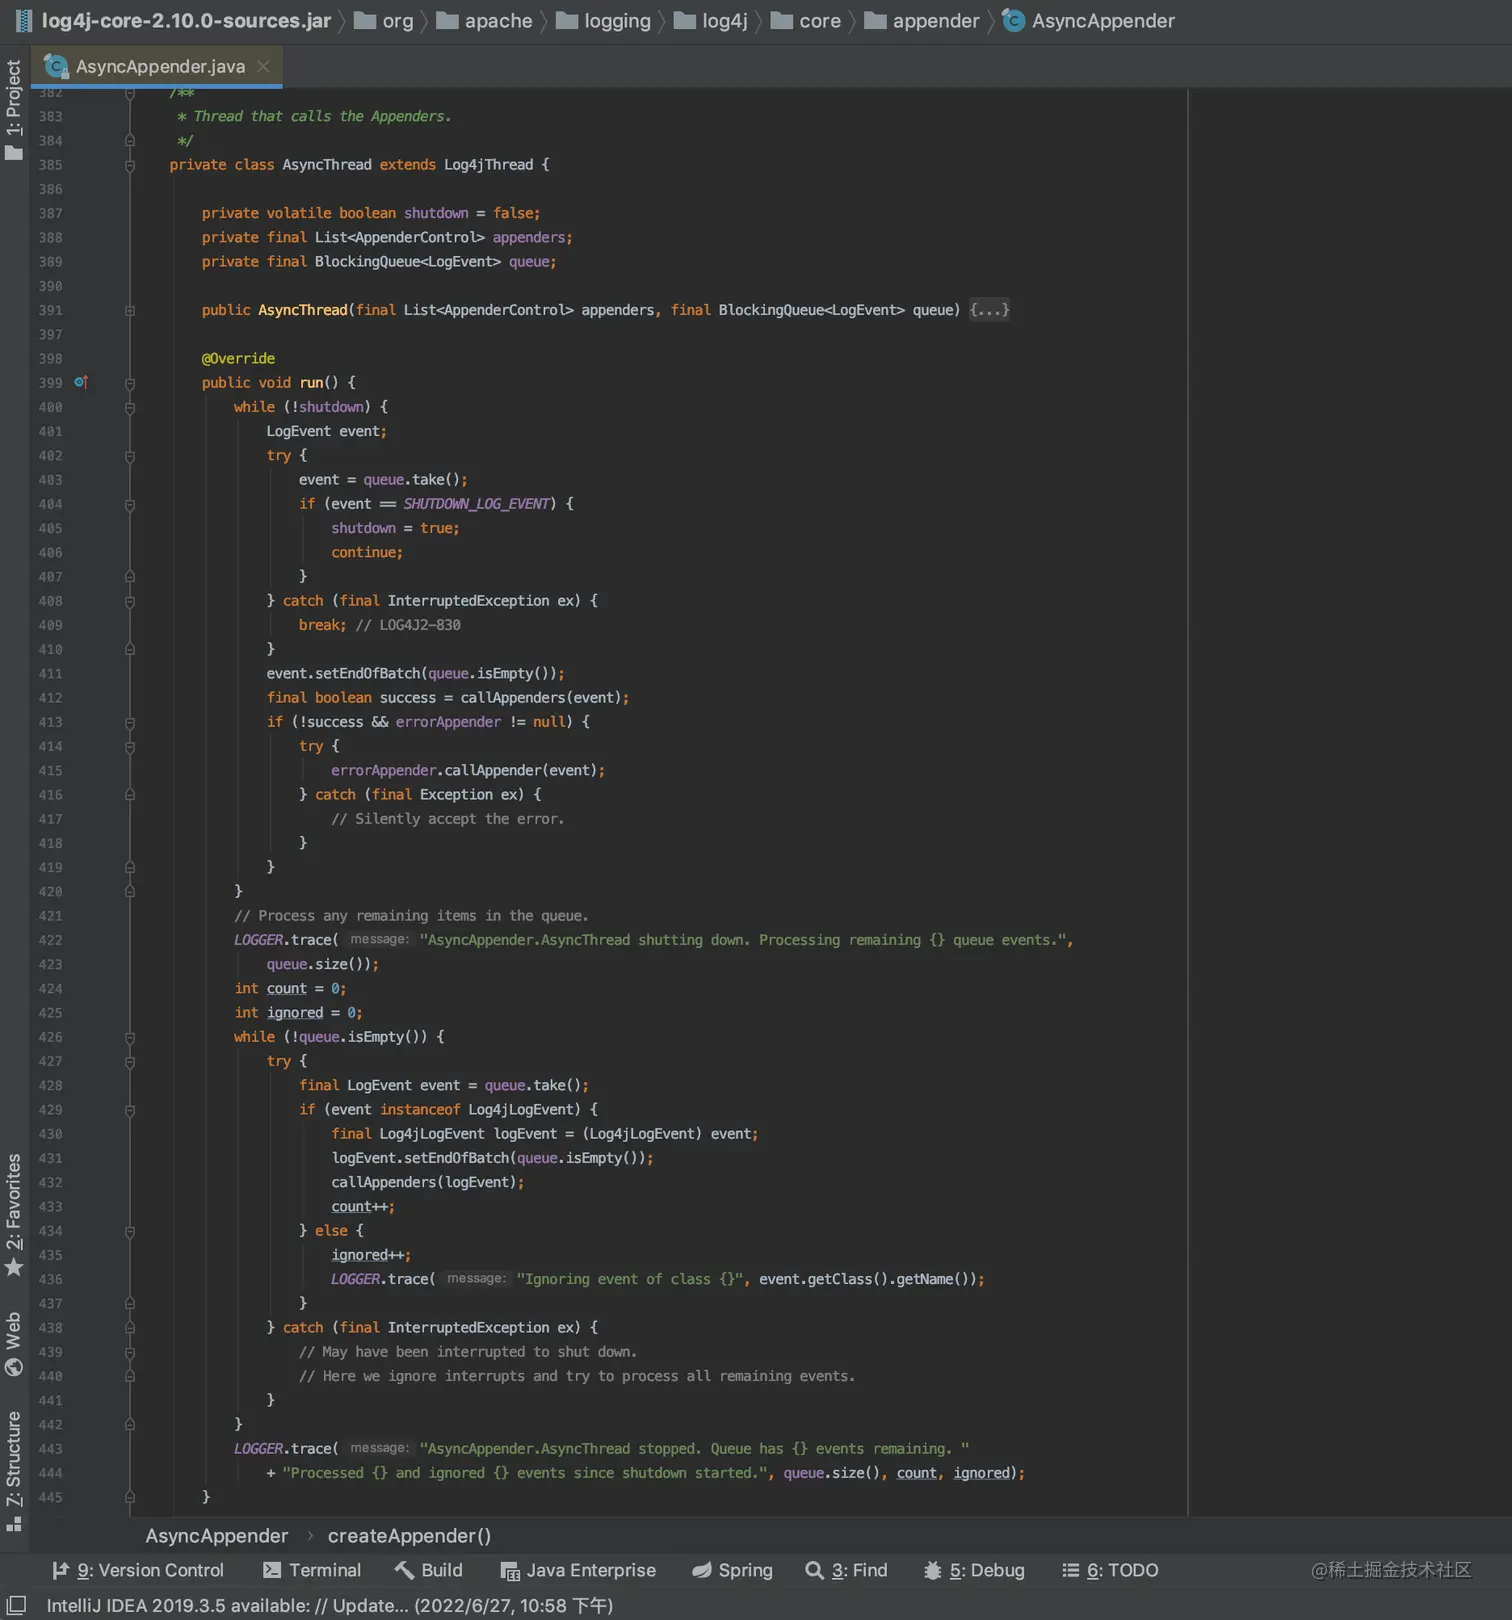Image resolution: width=1512 pixels, height=1620 pixels.
Task: Open the Java Enterprise tool window
Action: pyautogui.click(x=578, y=1570)
